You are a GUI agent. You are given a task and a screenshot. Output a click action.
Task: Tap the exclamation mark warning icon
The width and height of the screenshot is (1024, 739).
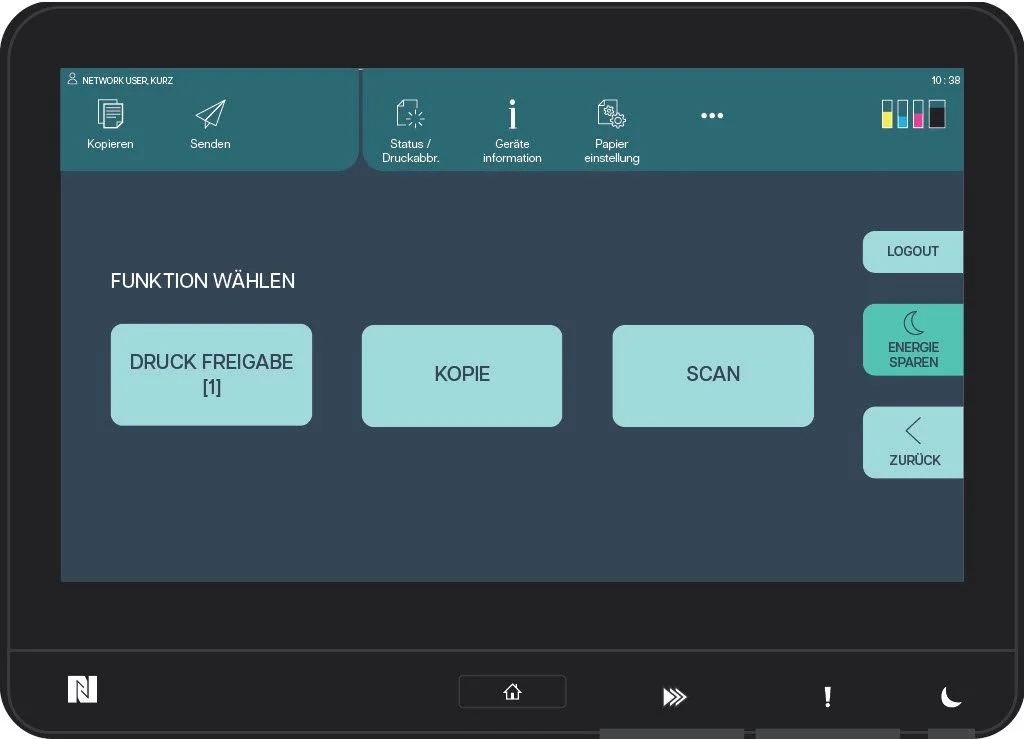827,697
